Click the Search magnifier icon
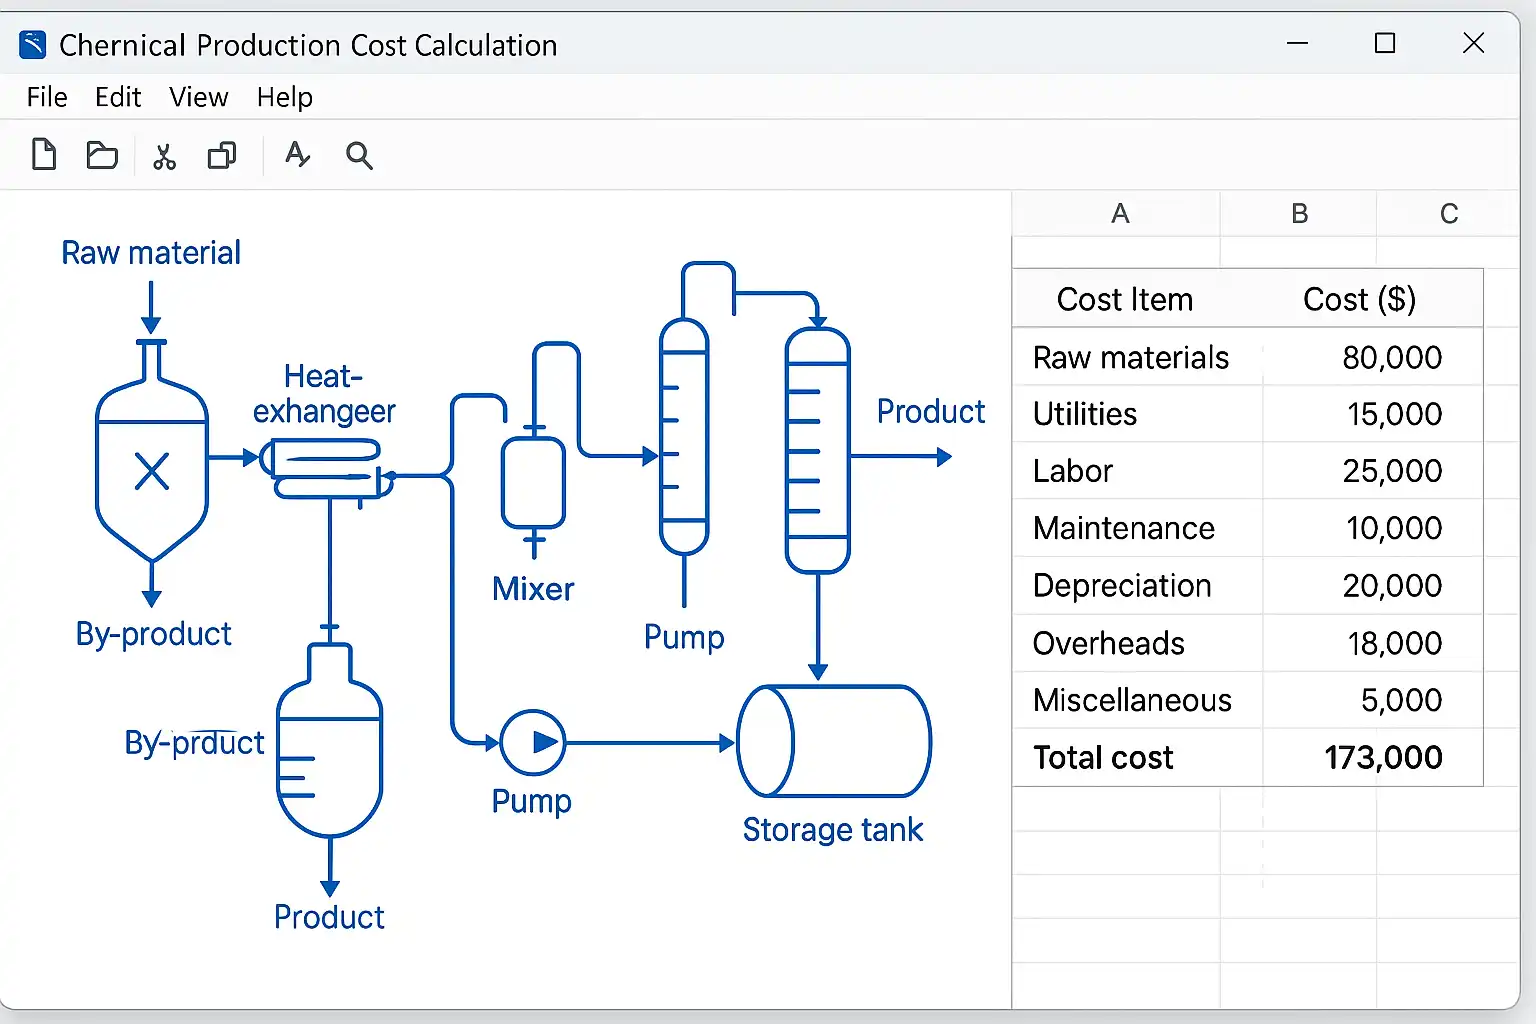 coord(359,156)
